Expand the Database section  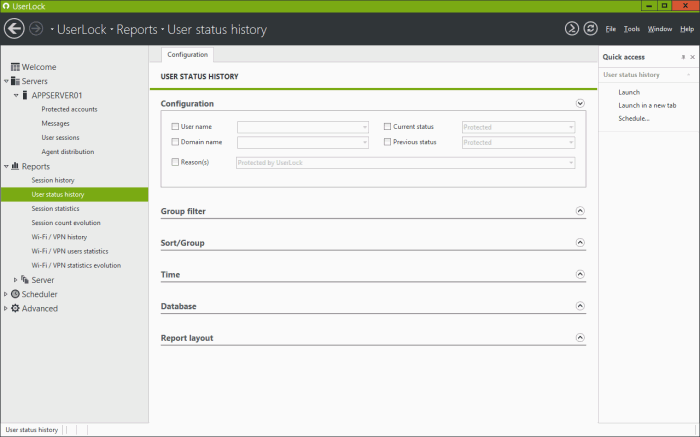click(x=580, y=306)
